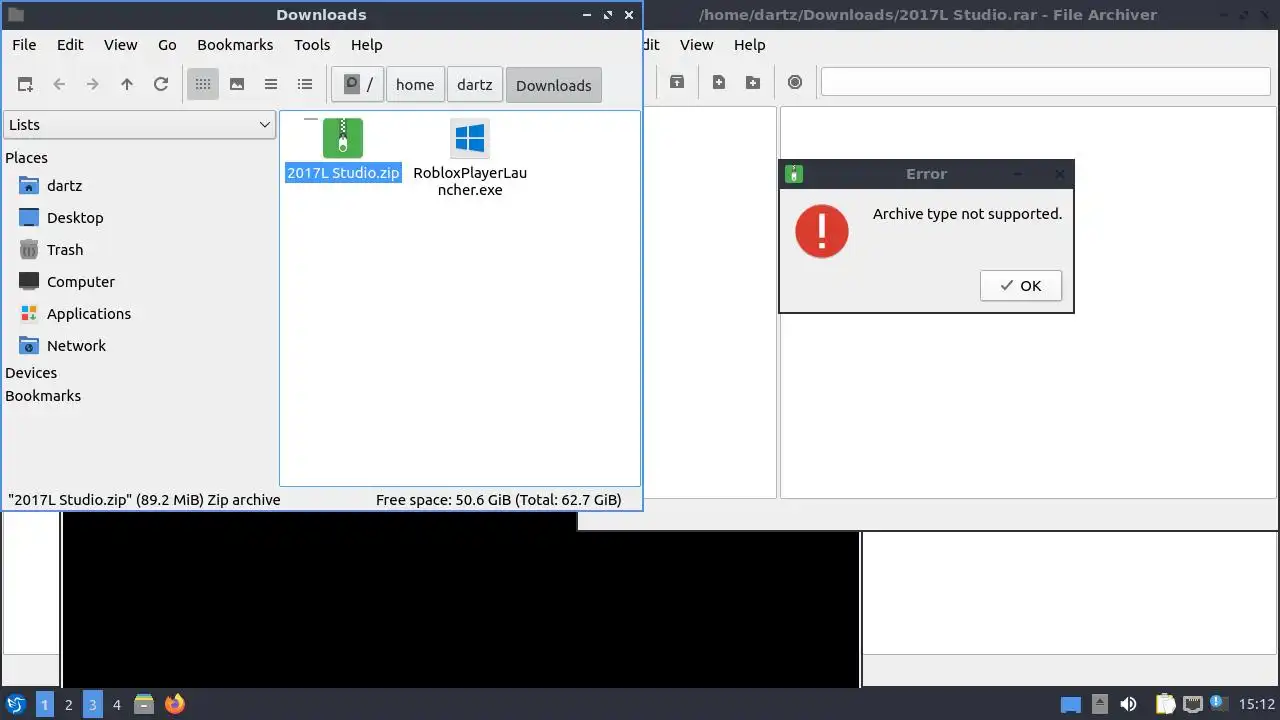The height and width of the screenshot is (720, 1280).
Task: Select the RobloxPlayerLauncher.exe file icon
Action: click(x=470, y=138)
